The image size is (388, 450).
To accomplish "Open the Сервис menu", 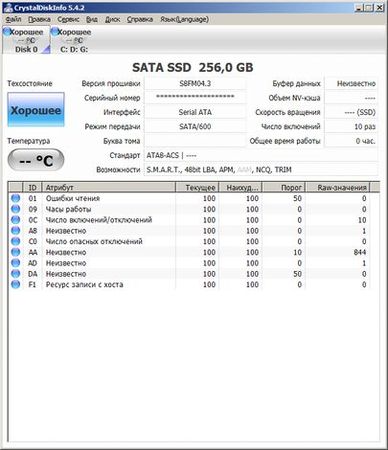I will (x=68, y=19).
